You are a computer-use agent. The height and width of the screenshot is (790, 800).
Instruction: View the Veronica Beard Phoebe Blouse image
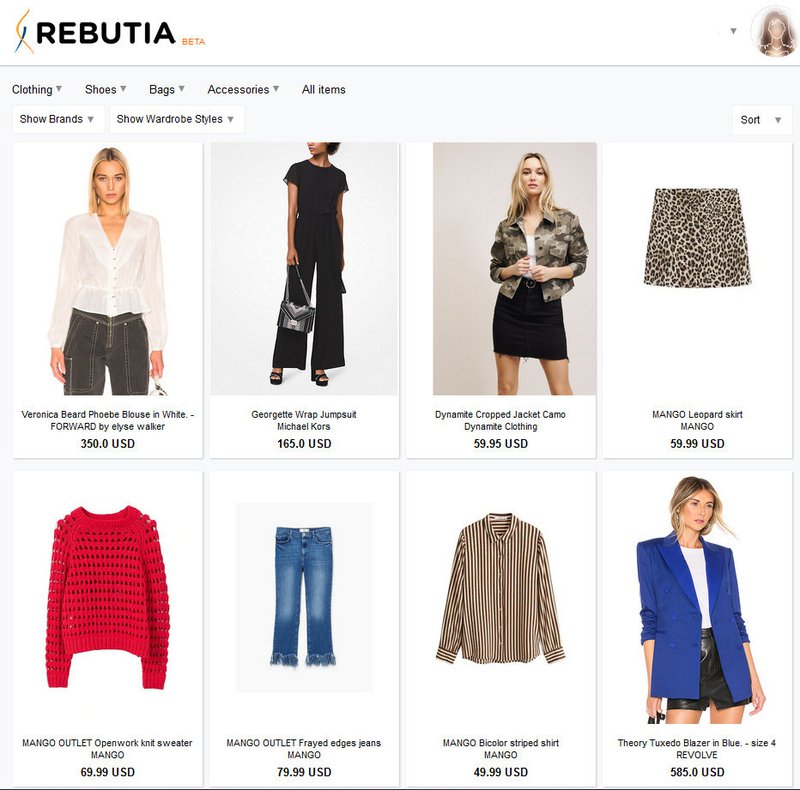point(108,269)
